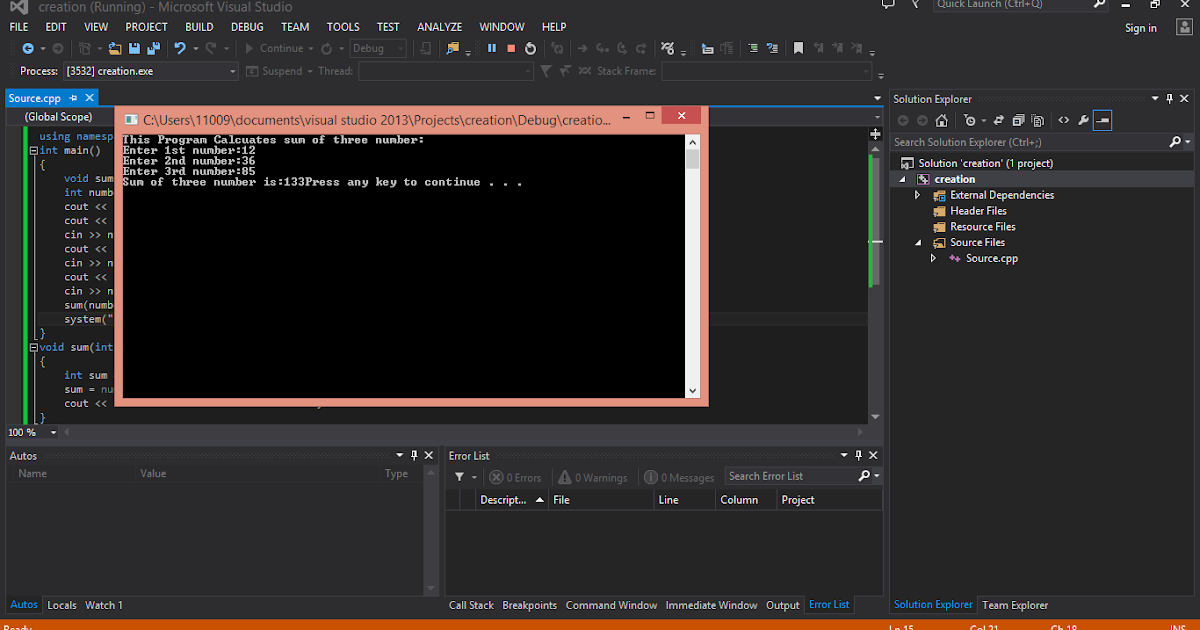
Task: Expand External Dependencies node
Action: point(918,195)
